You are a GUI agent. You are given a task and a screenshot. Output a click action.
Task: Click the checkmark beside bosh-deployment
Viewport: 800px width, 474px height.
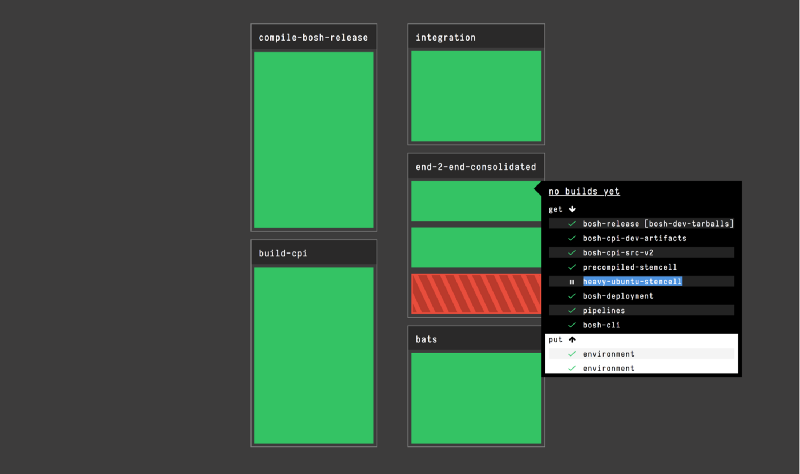coord(571,296)
